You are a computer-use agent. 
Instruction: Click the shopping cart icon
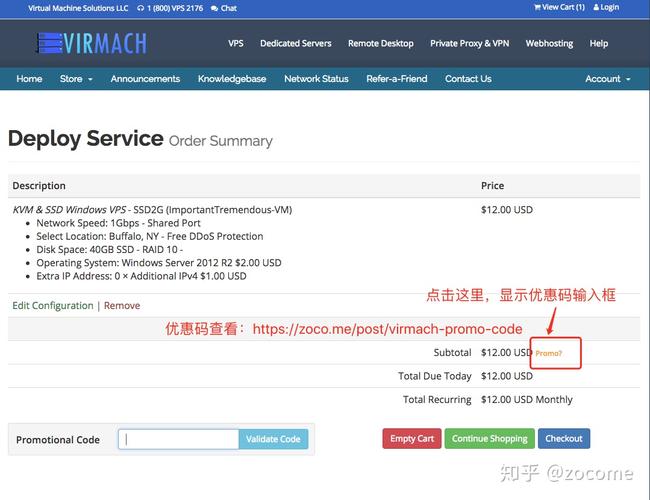click(537, 7)
